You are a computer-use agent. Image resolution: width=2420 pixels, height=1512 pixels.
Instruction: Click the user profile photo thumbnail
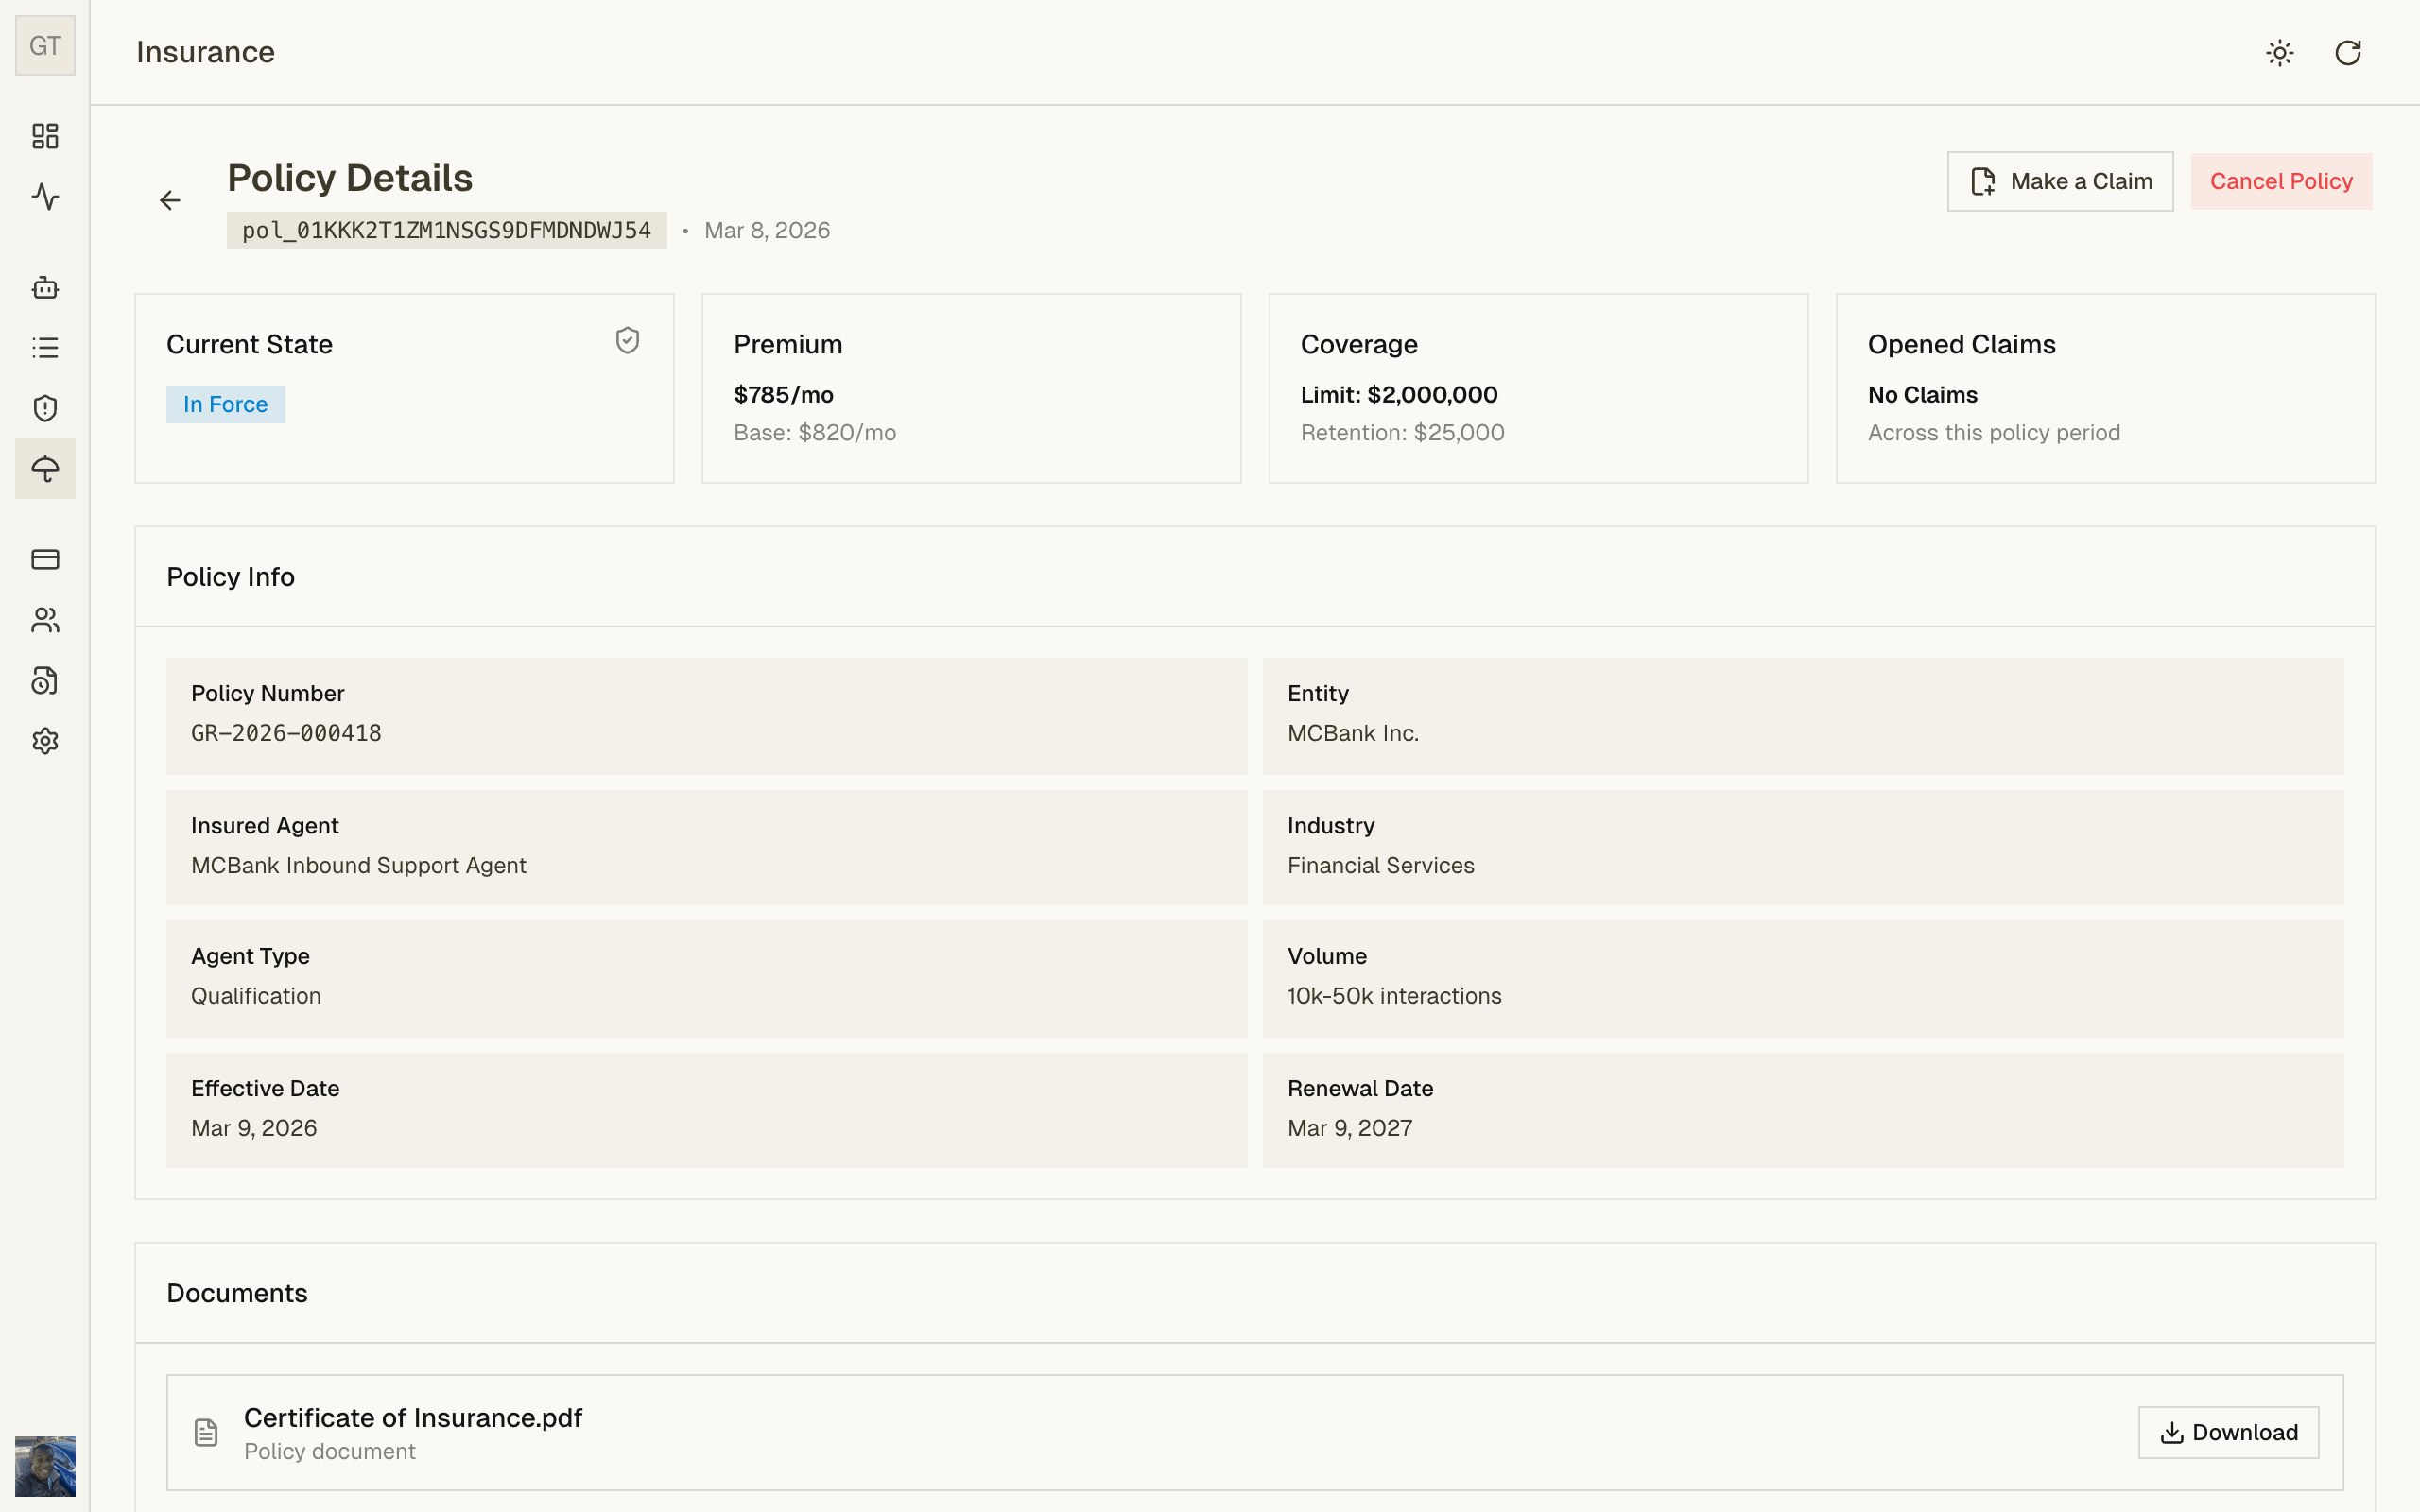tap(45, 1465)
